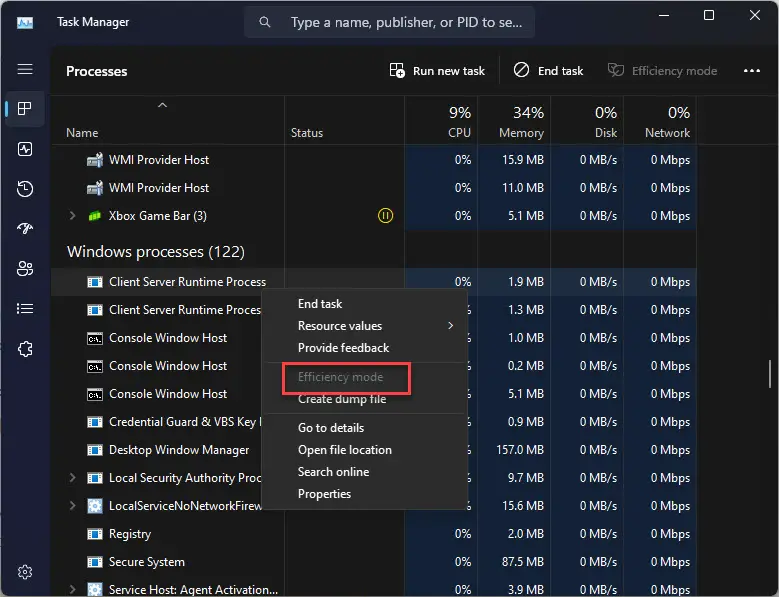Click End task in the toolbar

548,71
